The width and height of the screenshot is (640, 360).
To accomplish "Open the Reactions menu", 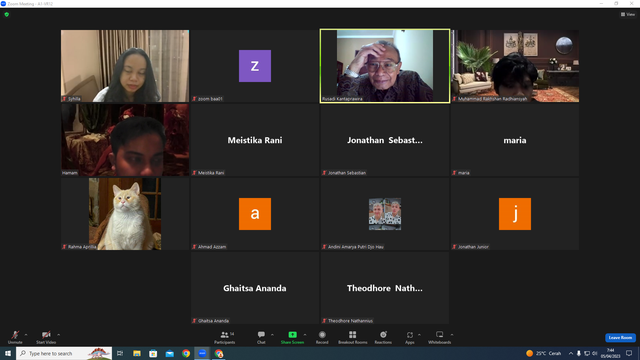I will point(383,337).
